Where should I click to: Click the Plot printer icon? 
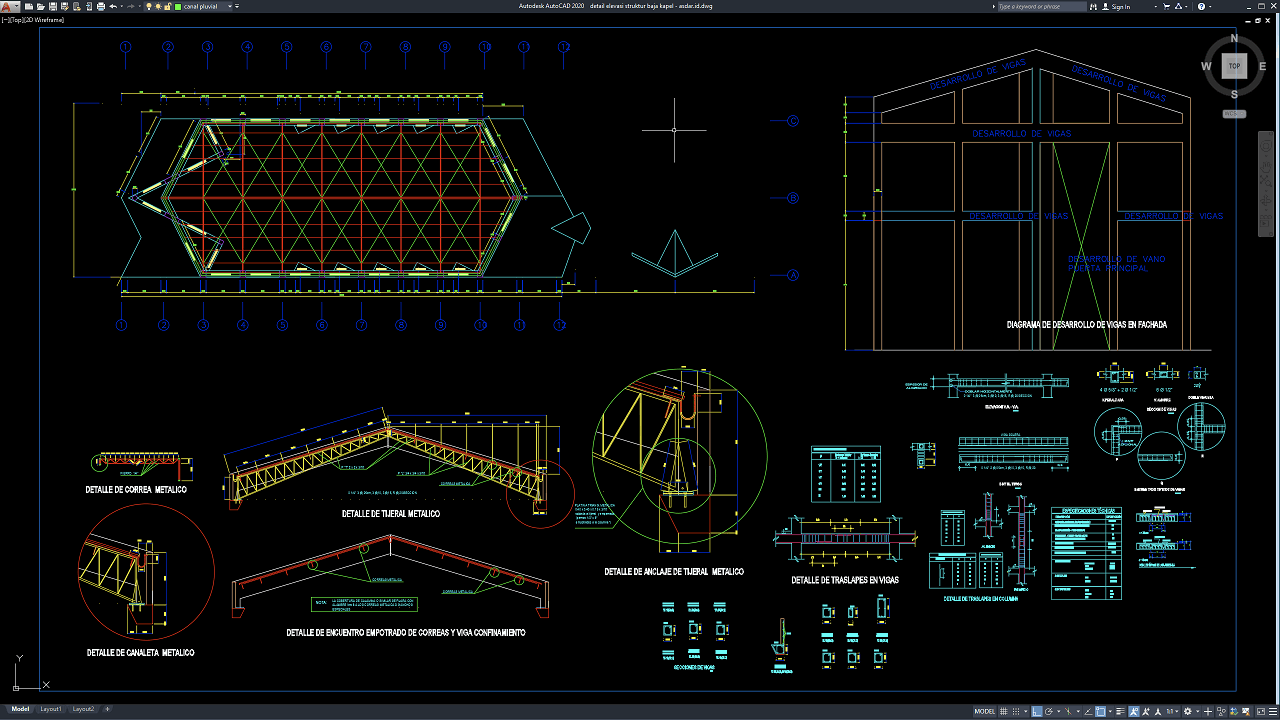coord(101,6)
